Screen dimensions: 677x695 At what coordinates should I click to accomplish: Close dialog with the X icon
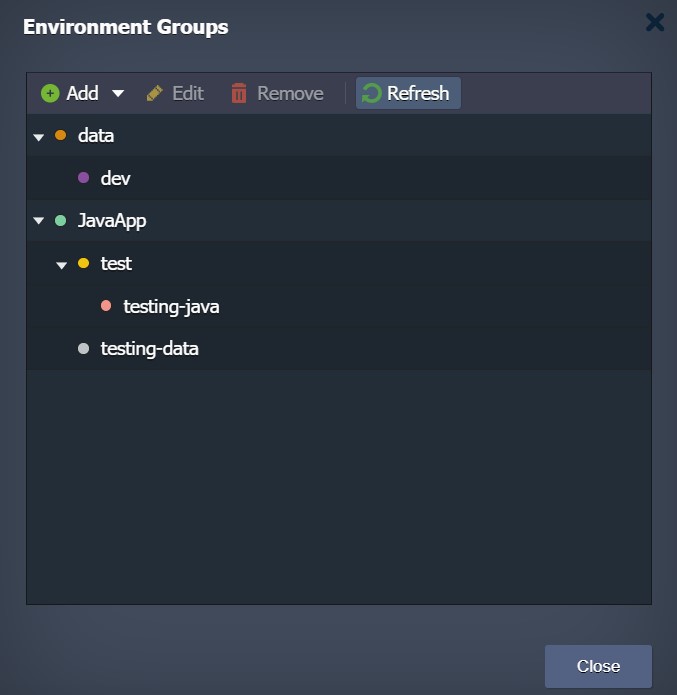point(655,22)
